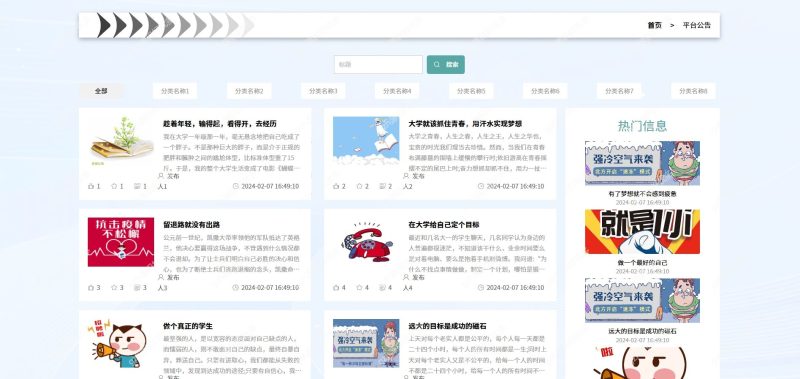Viewport: 800px width, 379px height.
Task: Click 远大的目标是成功的磁石 caption in hot info sidebar
Action: 642,332
